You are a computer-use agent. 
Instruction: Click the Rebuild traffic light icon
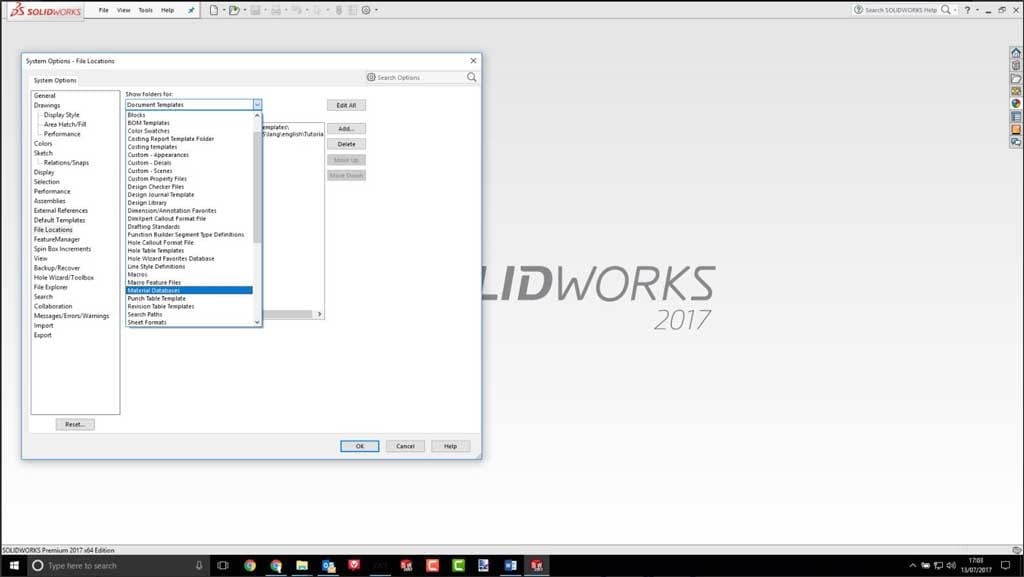[339, 10]
